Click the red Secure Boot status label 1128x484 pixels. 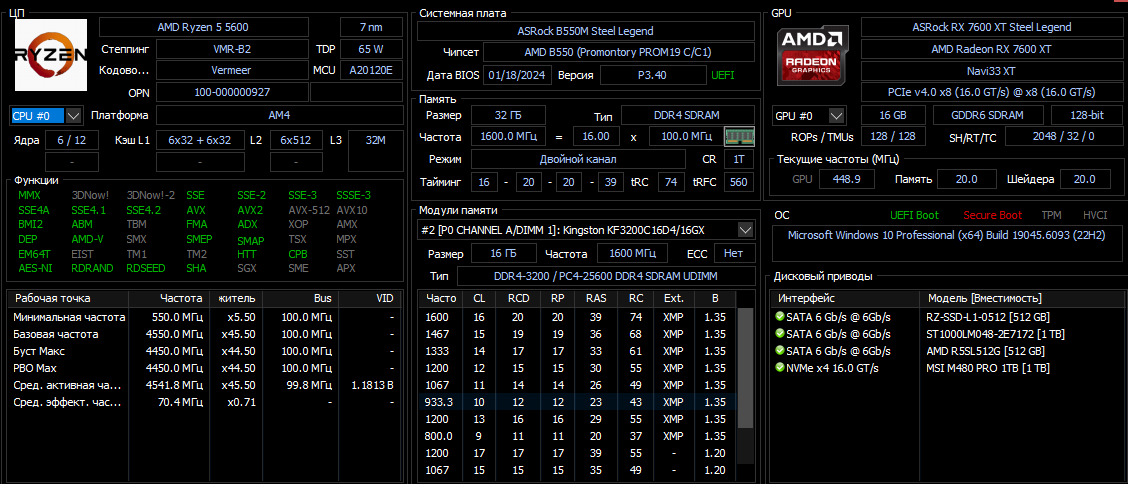coord(993,215)
